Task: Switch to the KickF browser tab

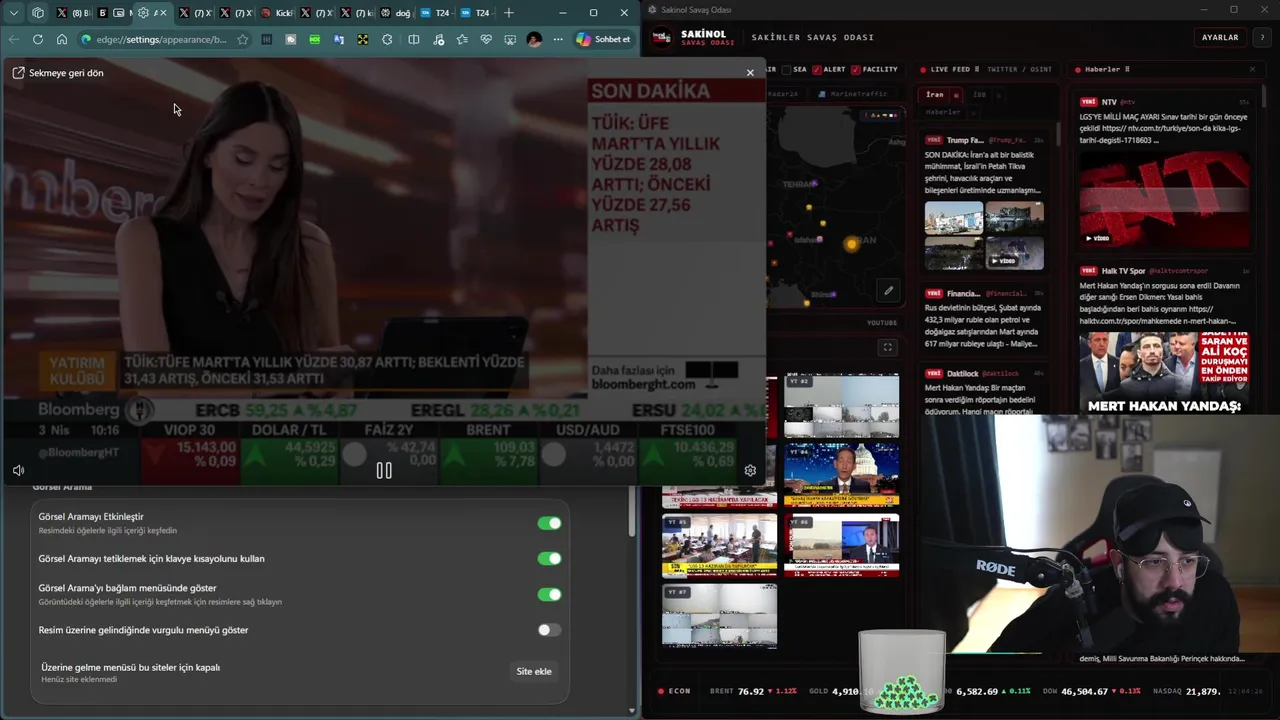Action: coord(277,13)
